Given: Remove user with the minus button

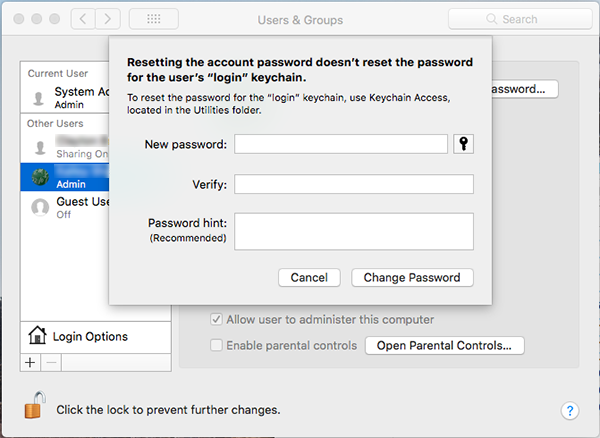Looking at the screenshot, I should [51, 362].
